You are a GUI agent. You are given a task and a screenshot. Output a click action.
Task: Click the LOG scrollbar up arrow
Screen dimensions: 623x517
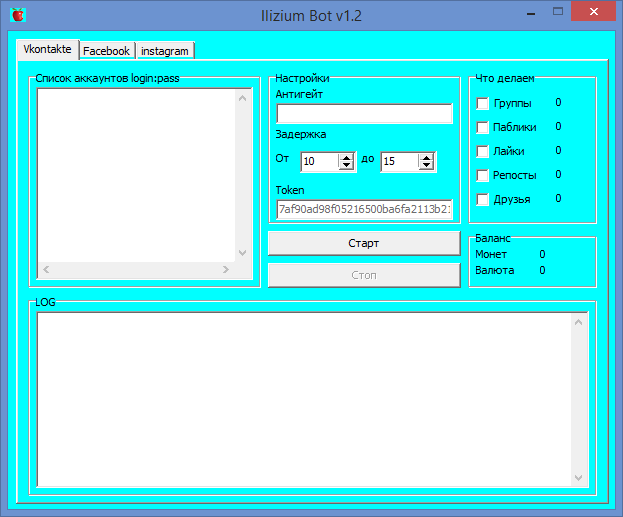(x=578, y=322)
